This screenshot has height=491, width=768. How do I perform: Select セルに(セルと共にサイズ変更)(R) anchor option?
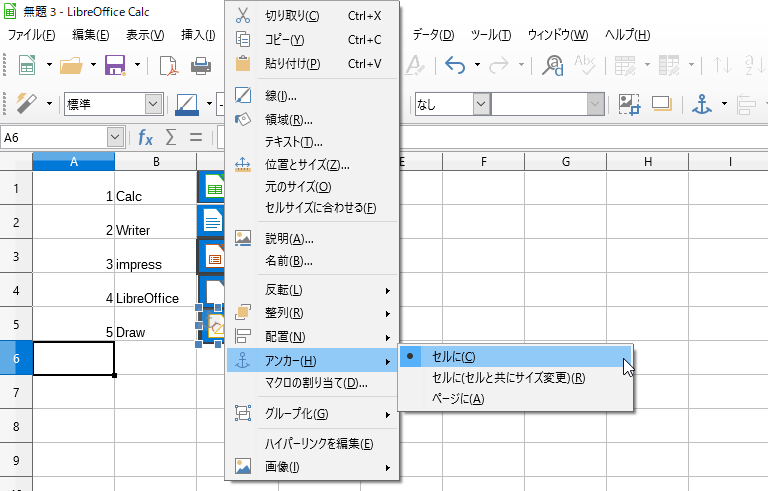tap(515, 378)
